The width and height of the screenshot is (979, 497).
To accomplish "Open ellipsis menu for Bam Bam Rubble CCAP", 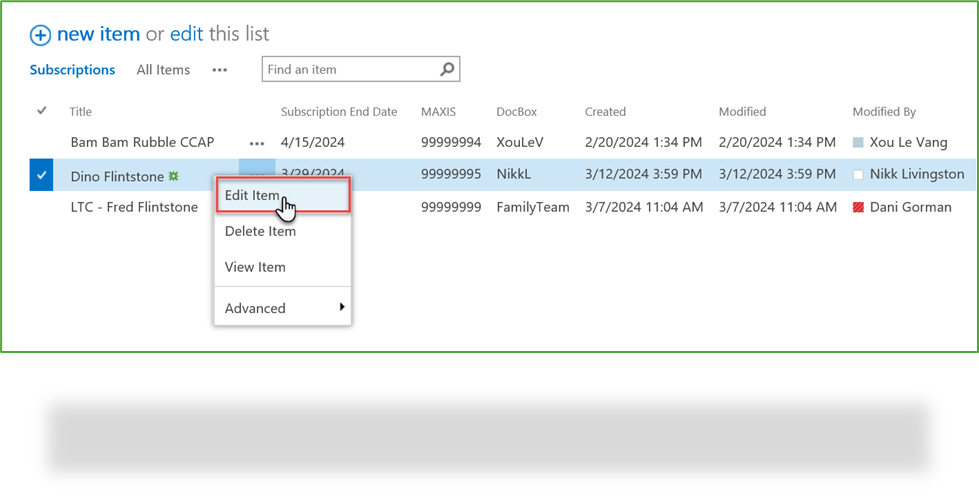I will coord(257,143).
